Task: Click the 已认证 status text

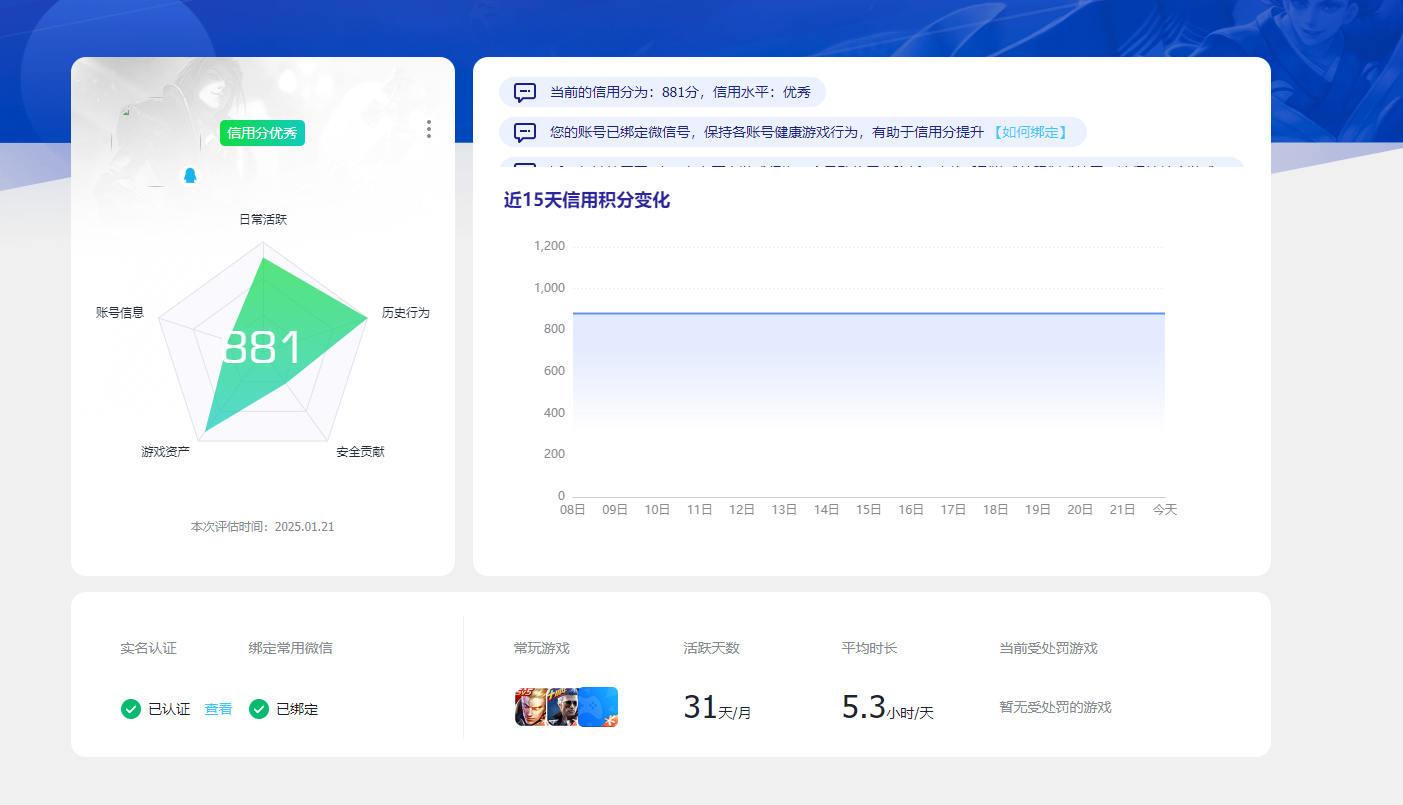Action: pyautogui.click(x=169, y=709)
